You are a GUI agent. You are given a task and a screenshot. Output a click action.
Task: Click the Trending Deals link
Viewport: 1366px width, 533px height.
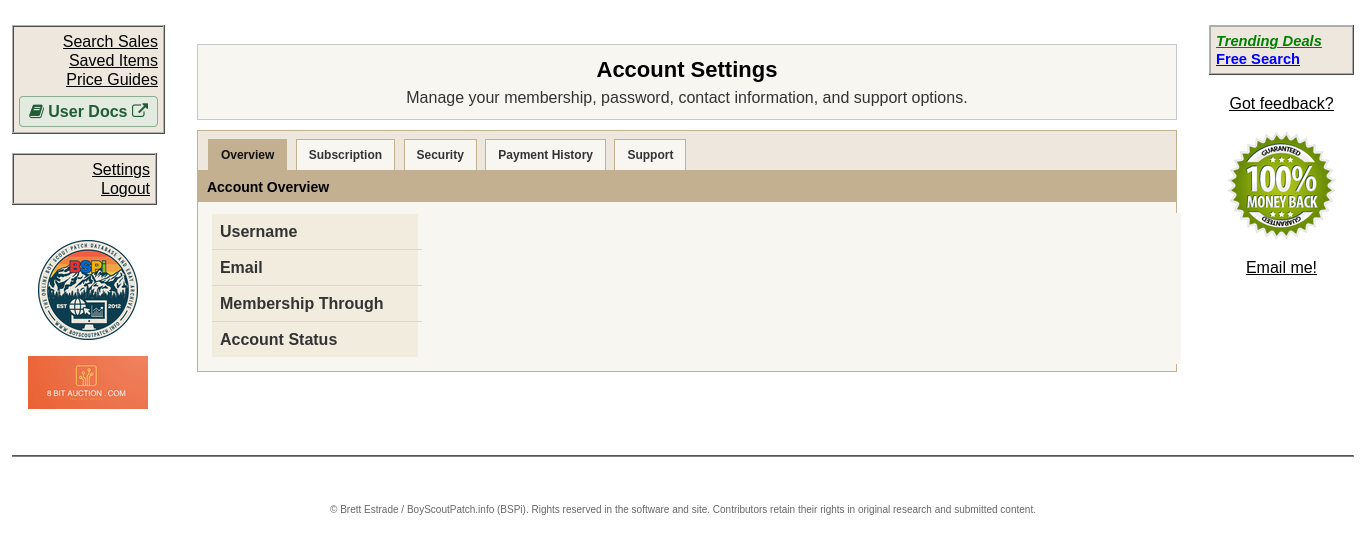point(1269,41)
